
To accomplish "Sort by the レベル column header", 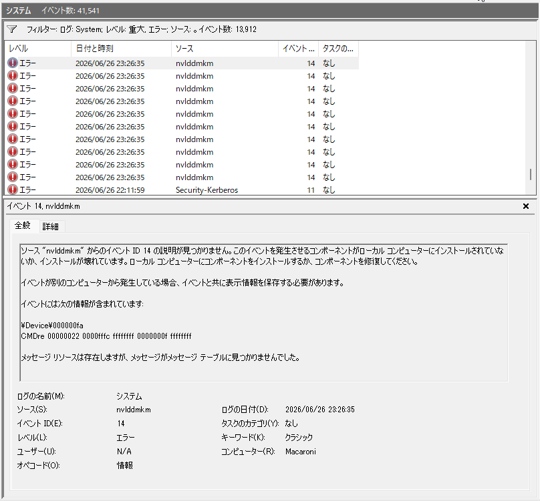I will coord(38,49).
